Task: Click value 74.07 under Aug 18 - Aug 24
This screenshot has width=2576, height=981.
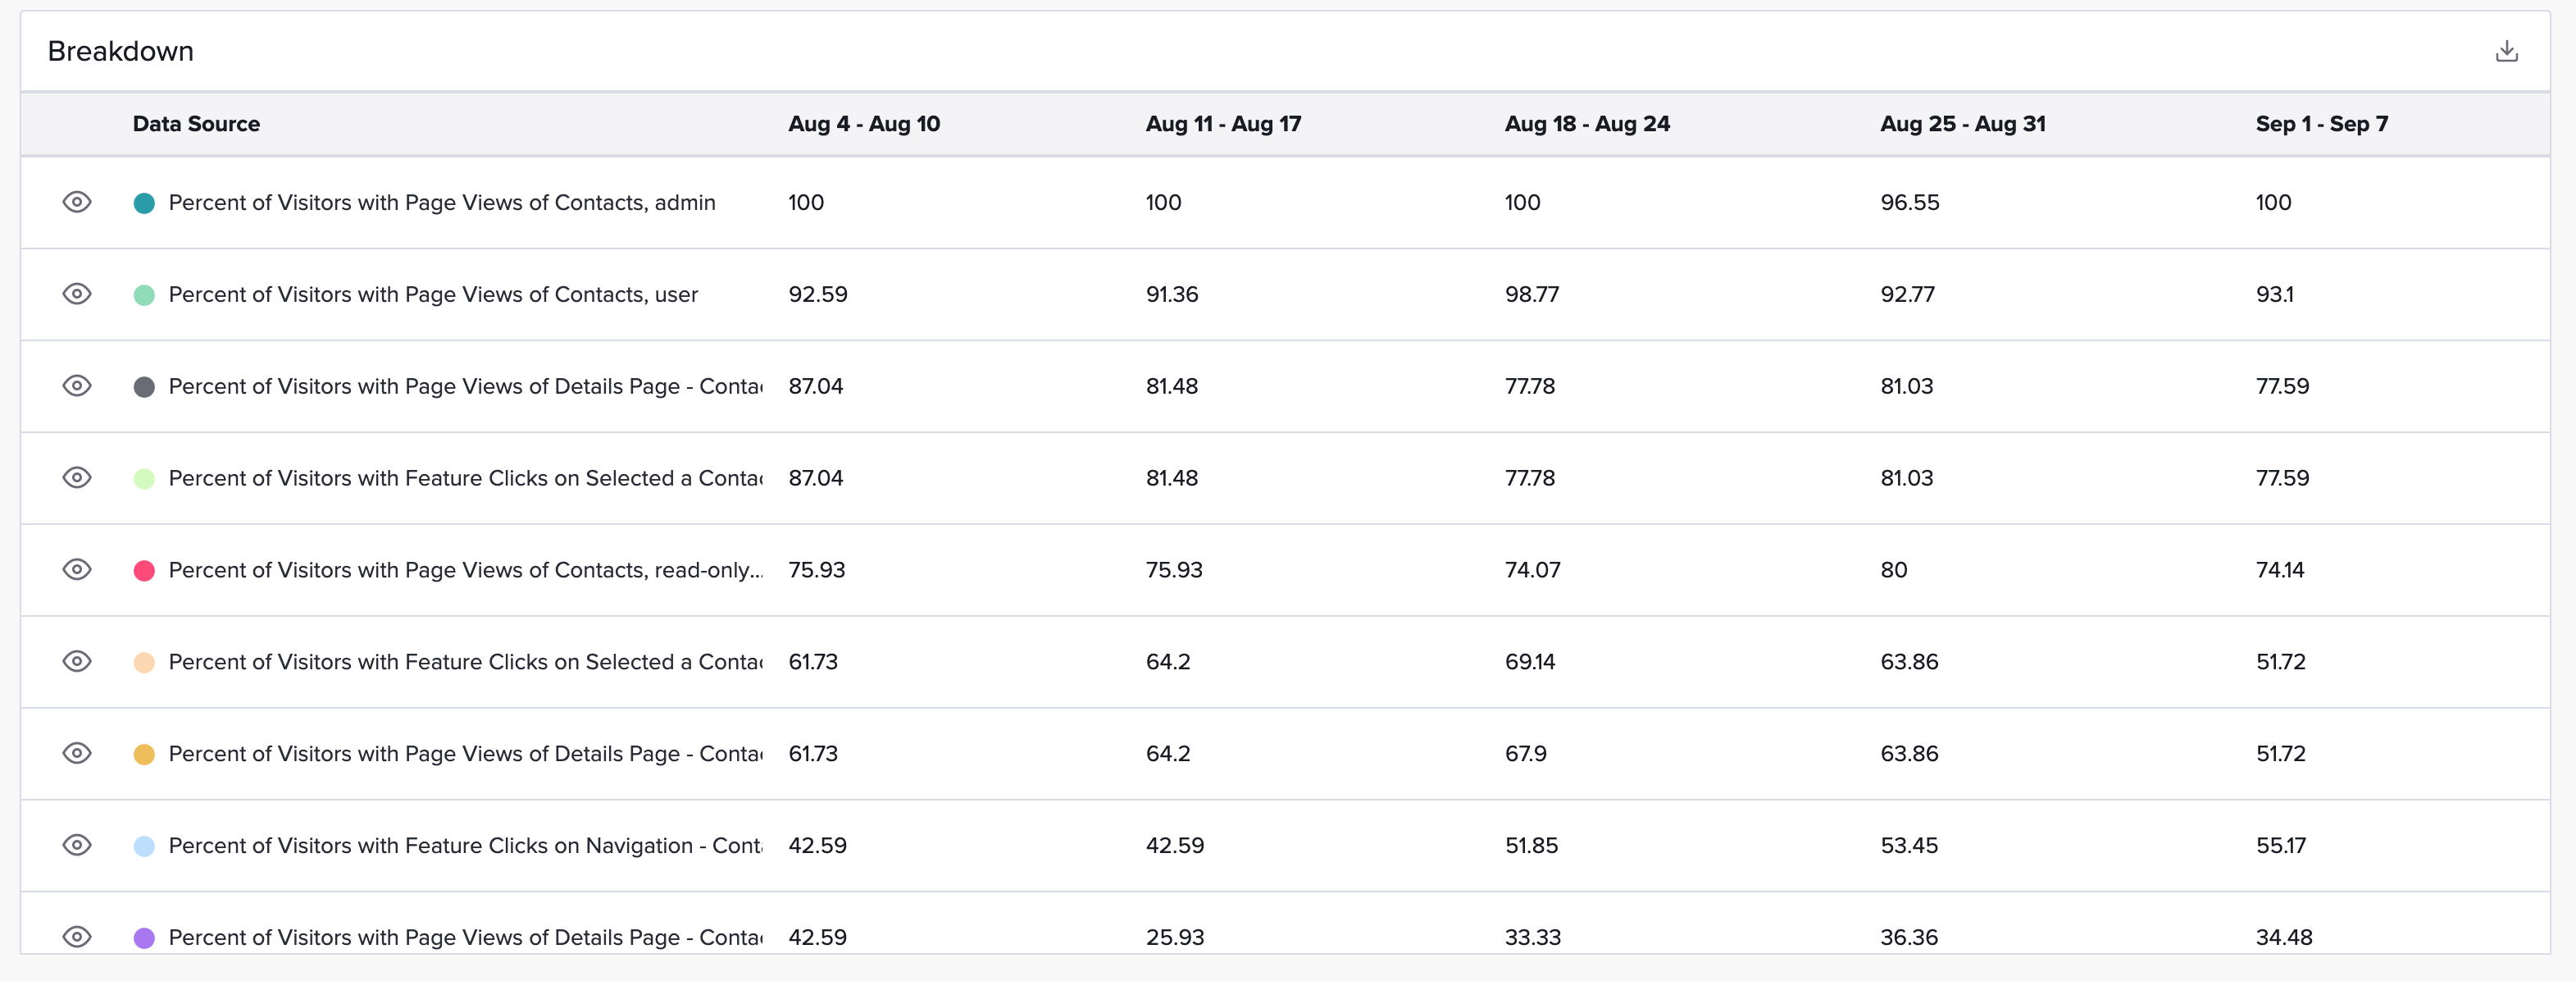Action: click(x=1532, y=571)
